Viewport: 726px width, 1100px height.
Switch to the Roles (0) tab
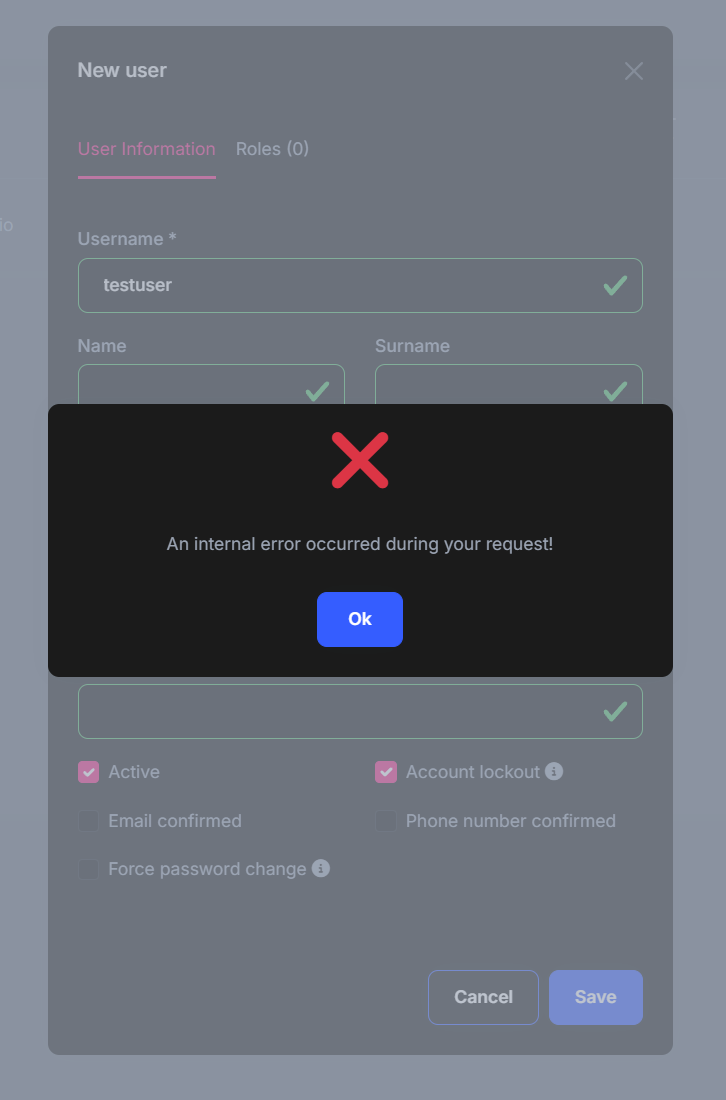pyautogui.click(x=272, y=149)
